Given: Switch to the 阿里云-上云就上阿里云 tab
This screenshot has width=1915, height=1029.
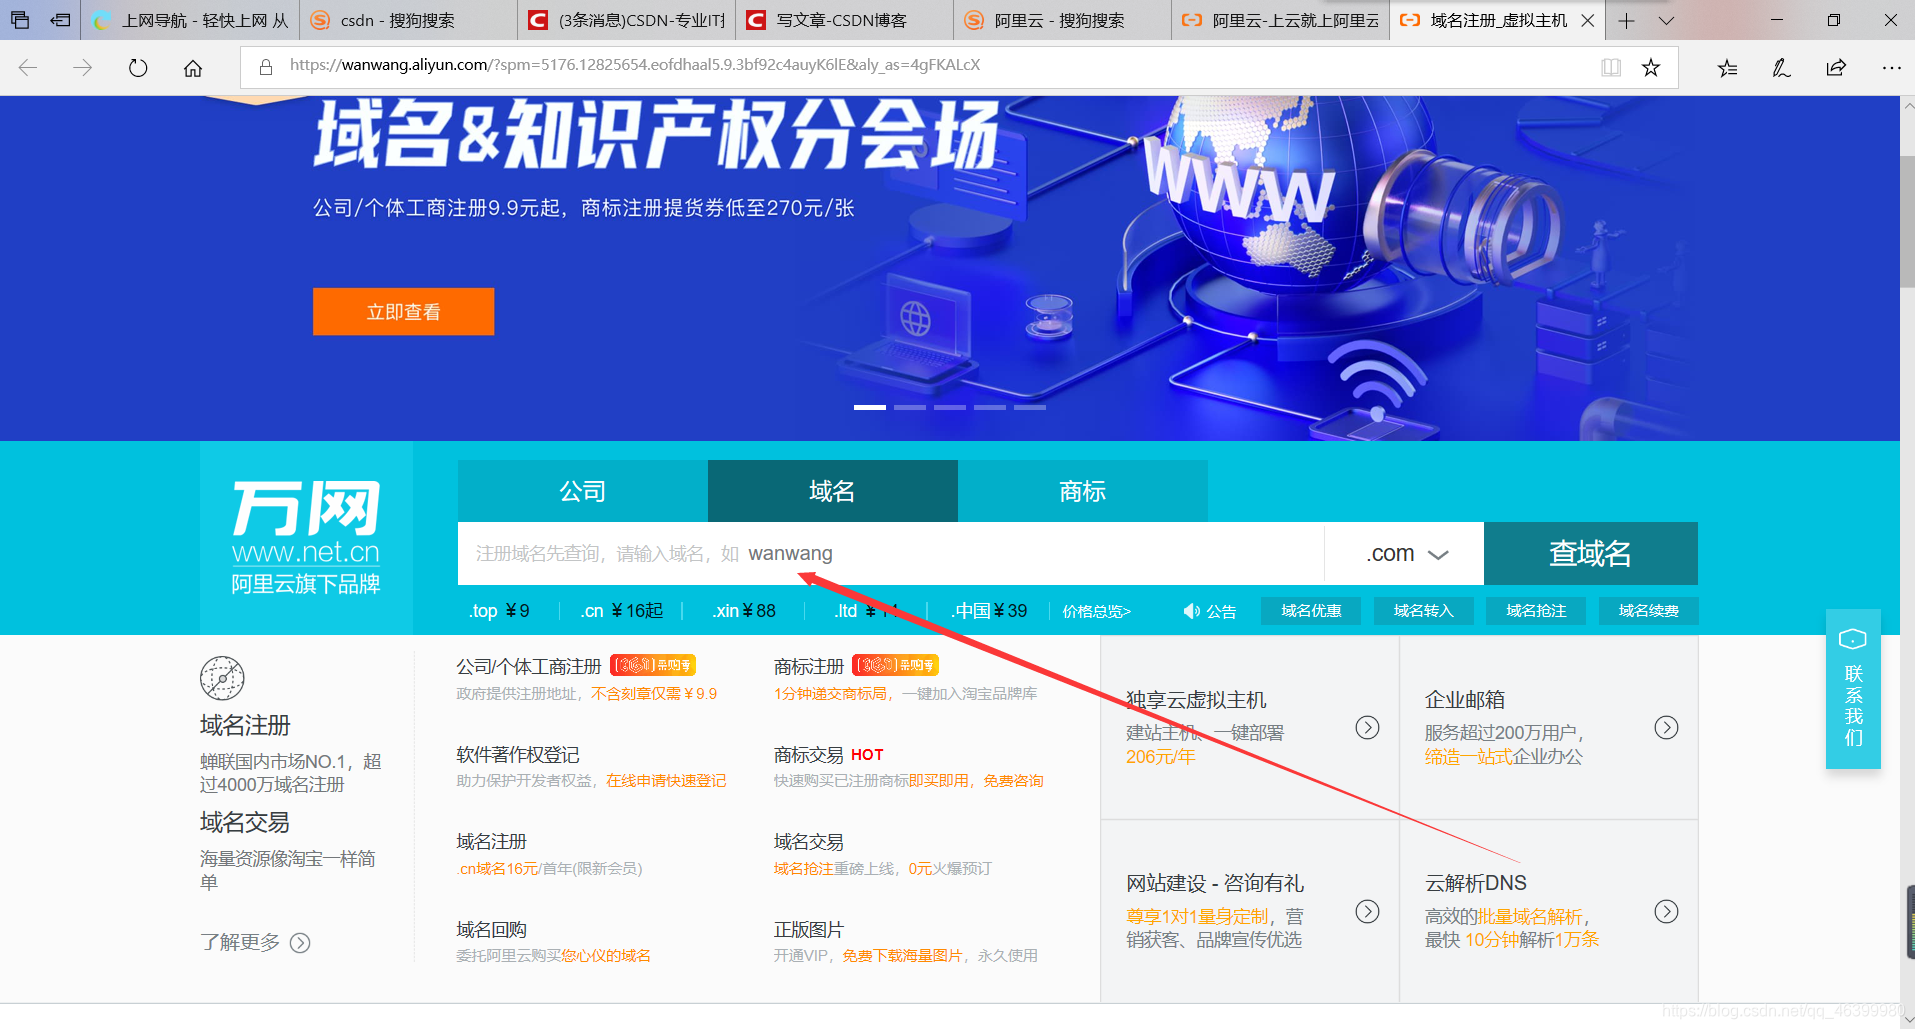Looking at the screenshot, I should pyautogui.click(x=1280, y=20).
